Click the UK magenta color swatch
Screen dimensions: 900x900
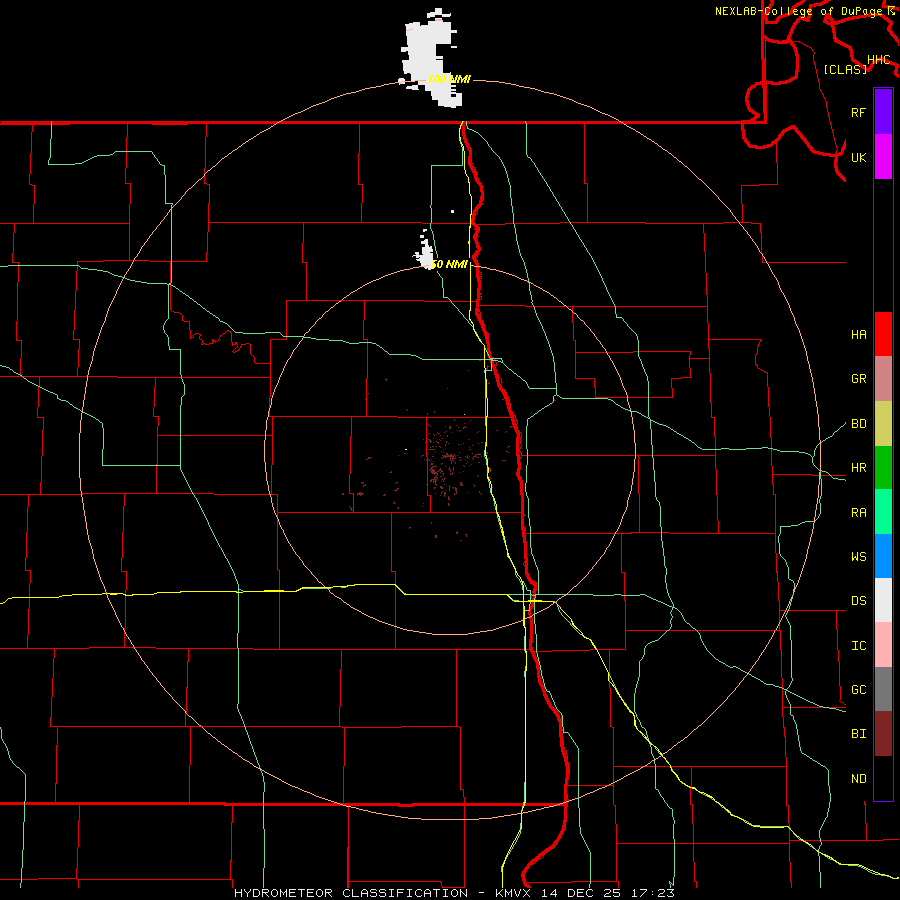pos(883,156)
